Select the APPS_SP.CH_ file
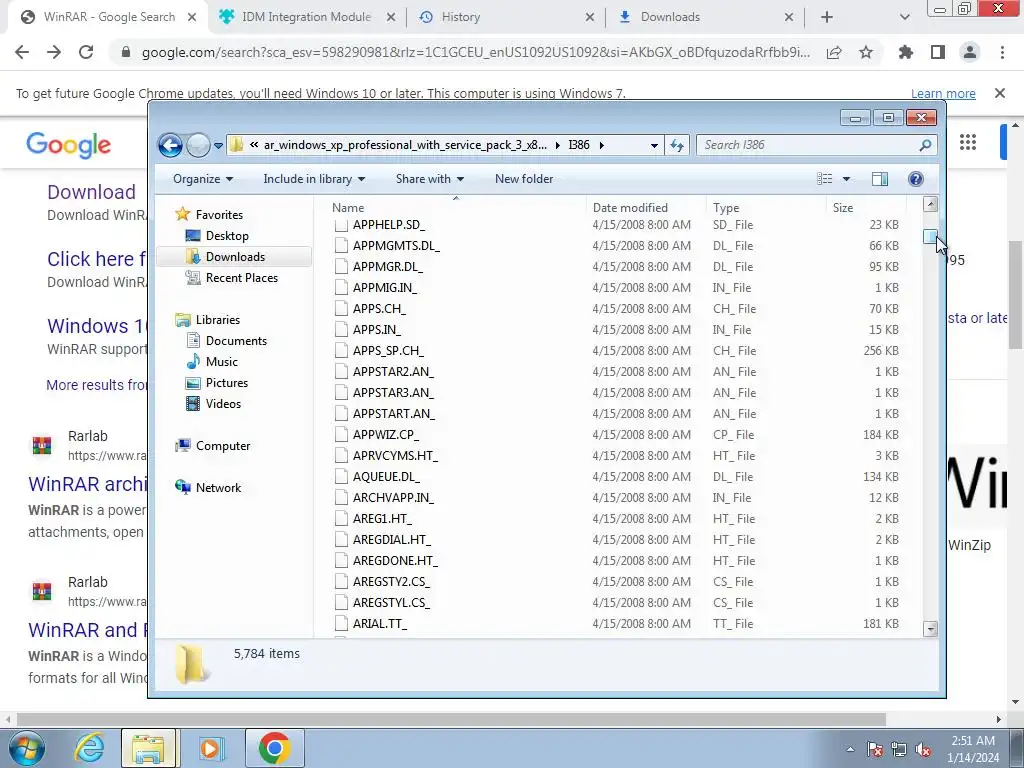The image size is (1024, 768). (388, 351)
